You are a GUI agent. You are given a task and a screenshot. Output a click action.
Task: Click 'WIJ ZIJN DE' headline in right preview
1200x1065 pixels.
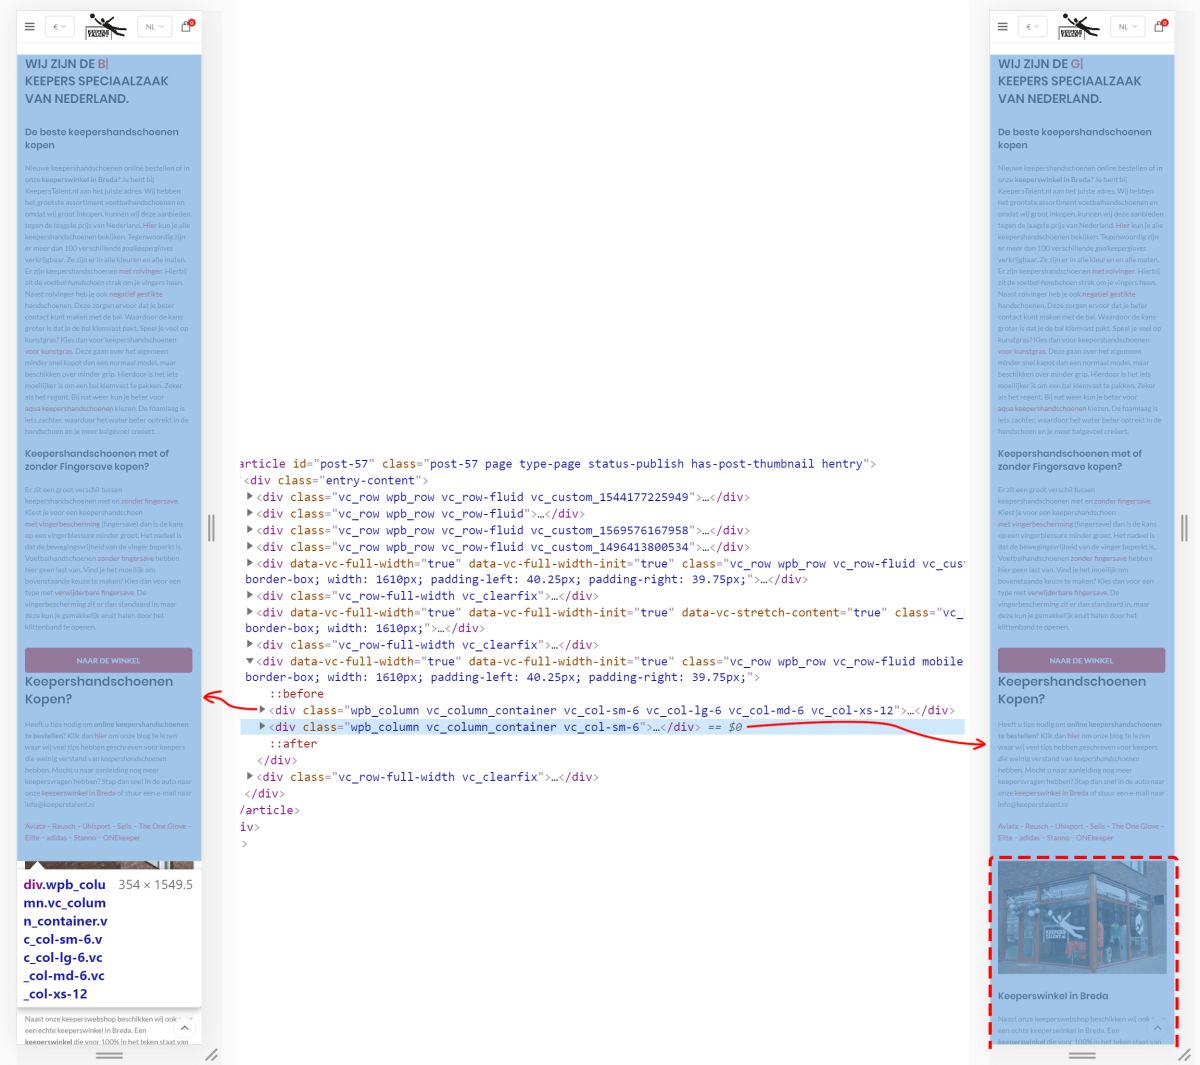1033,64
